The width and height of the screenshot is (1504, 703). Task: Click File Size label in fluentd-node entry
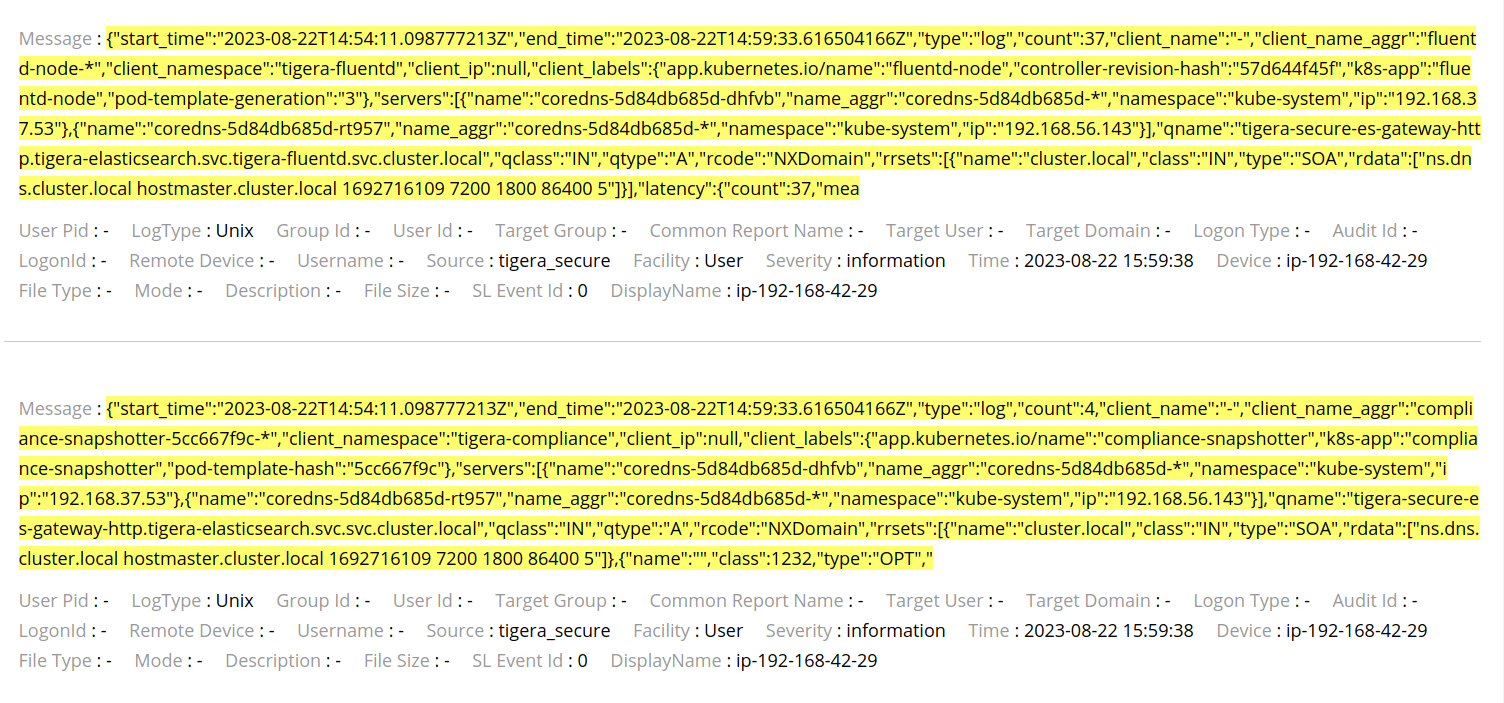point(396,291)
